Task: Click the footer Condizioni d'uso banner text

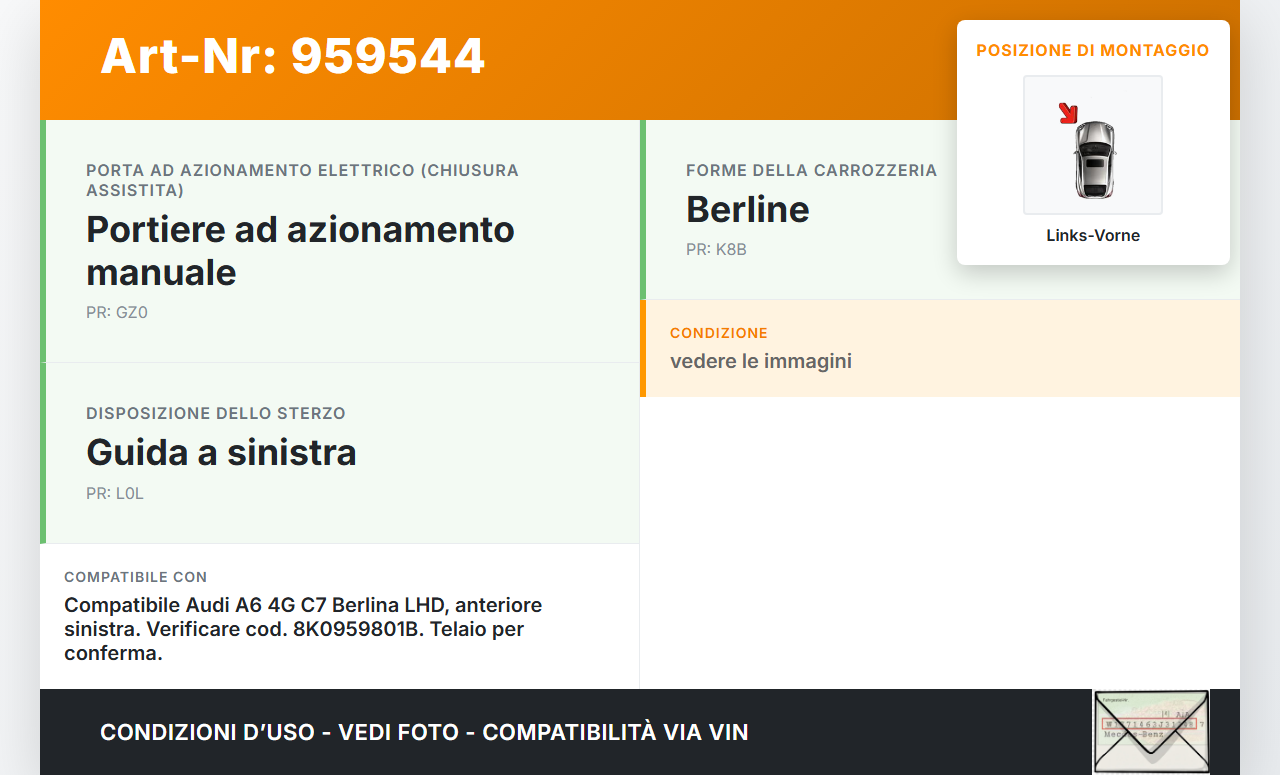Action: coord(424,732)
